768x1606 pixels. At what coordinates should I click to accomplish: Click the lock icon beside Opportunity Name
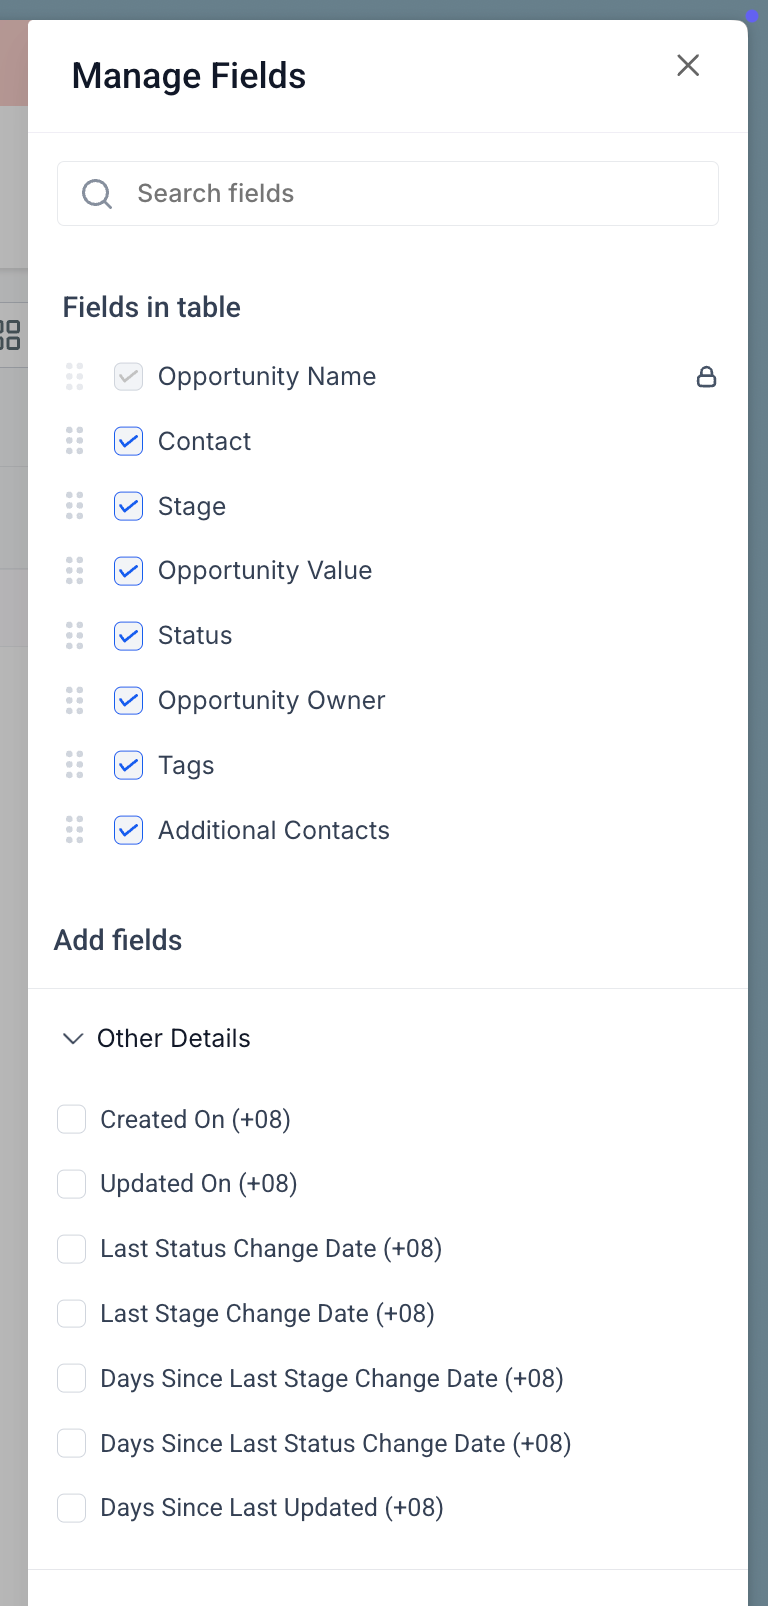[x=707, y=376]
